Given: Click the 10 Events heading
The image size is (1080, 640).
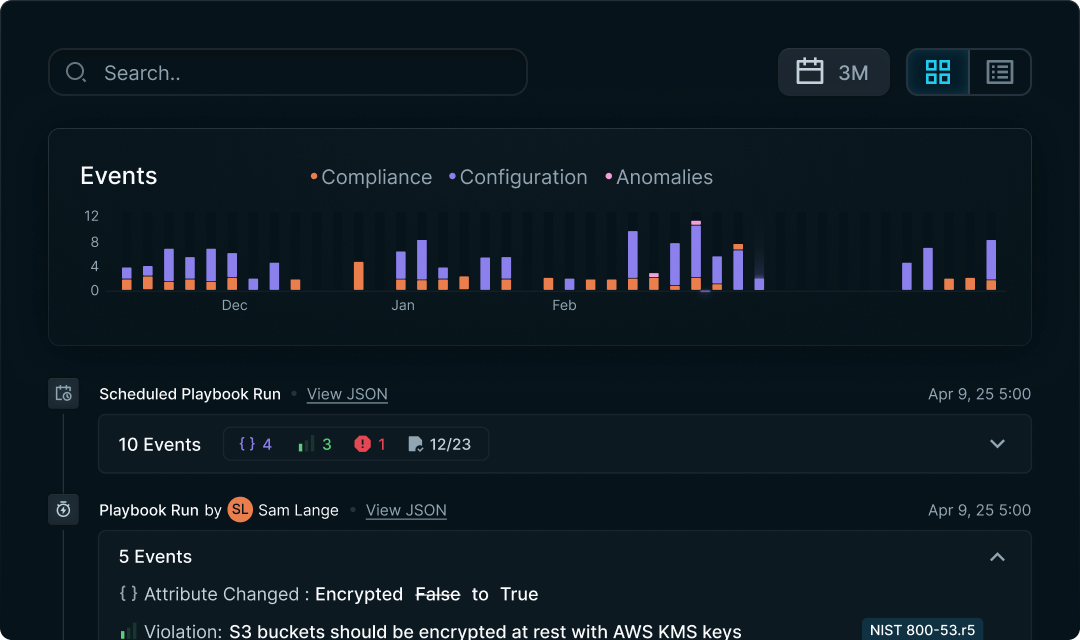Looking at the screenshot, I should 160,444.
